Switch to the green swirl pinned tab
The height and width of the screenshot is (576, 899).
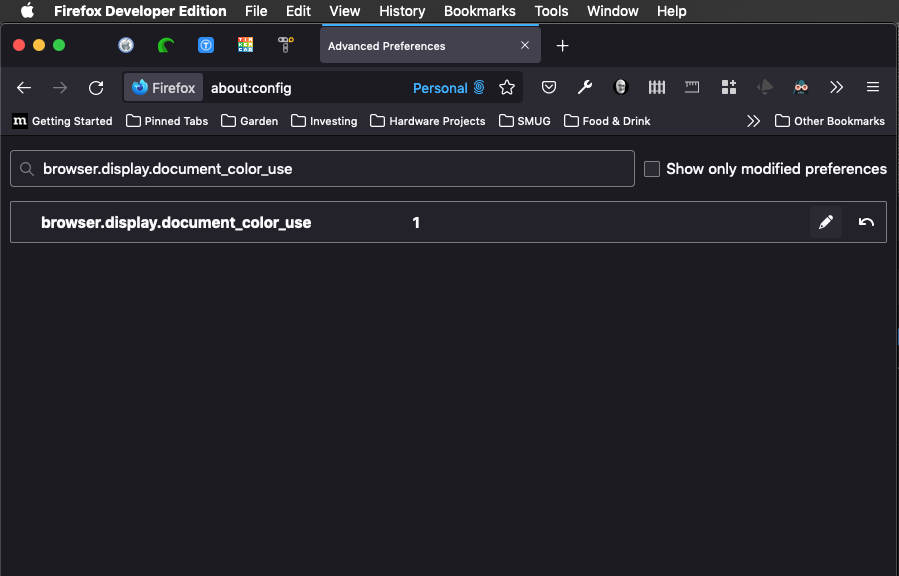[166, 45]
